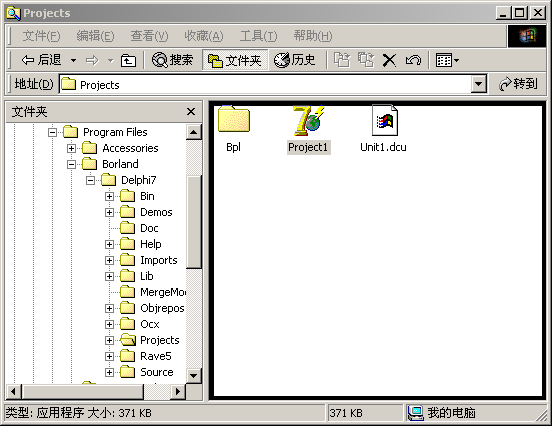The image size is (552, 426).
Task: Open the 文件(F) menu
Action: click(42, 36)
